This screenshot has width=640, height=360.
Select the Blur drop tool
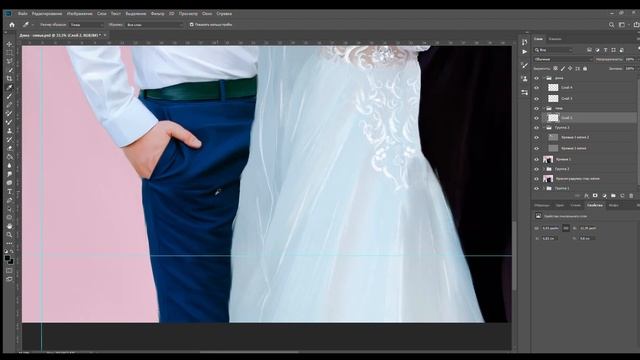(9, 166)
